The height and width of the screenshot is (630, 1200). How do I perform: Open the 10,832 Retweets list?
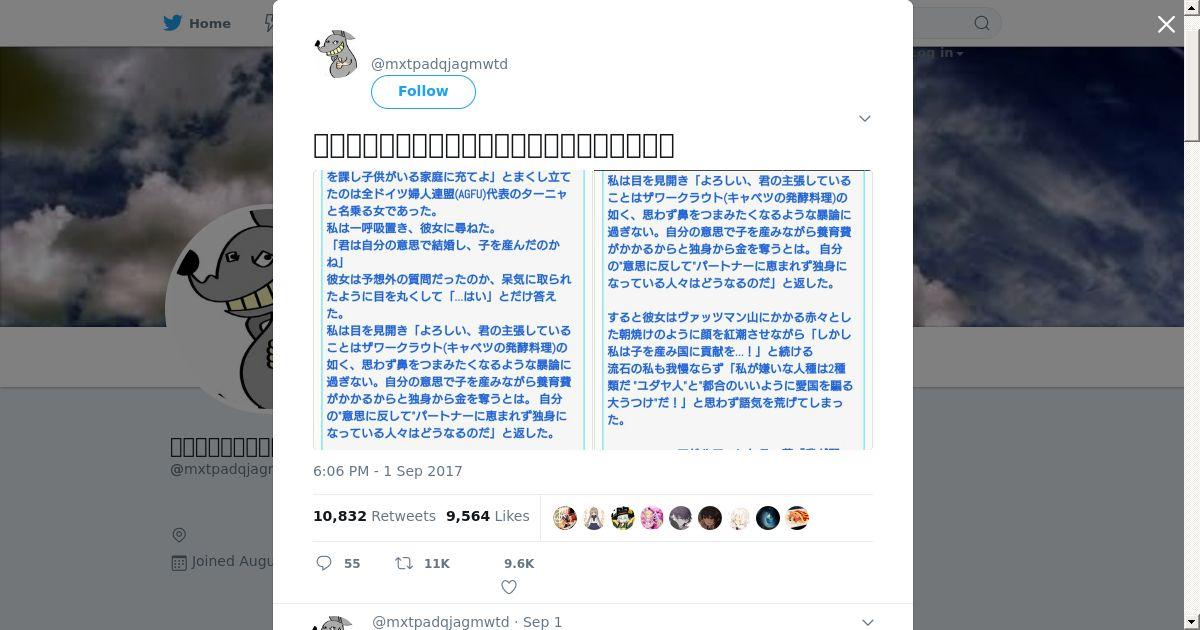374,516
